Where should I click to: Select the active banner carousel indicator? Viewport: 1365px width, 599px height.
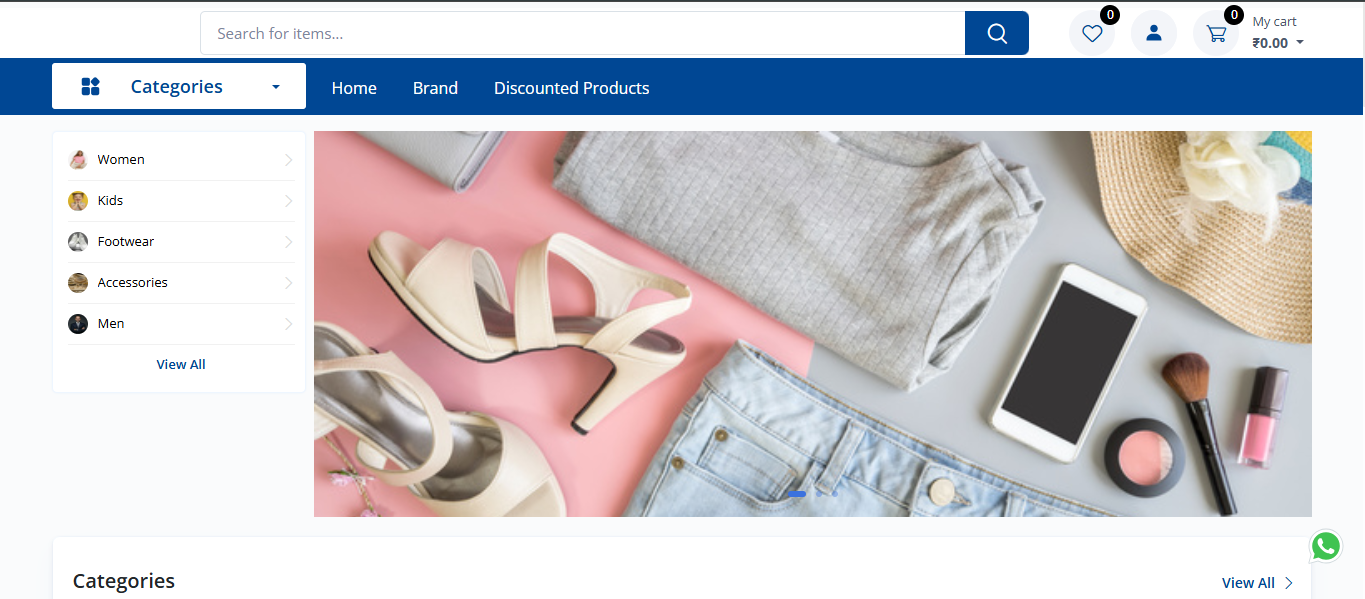click(797, 494)
